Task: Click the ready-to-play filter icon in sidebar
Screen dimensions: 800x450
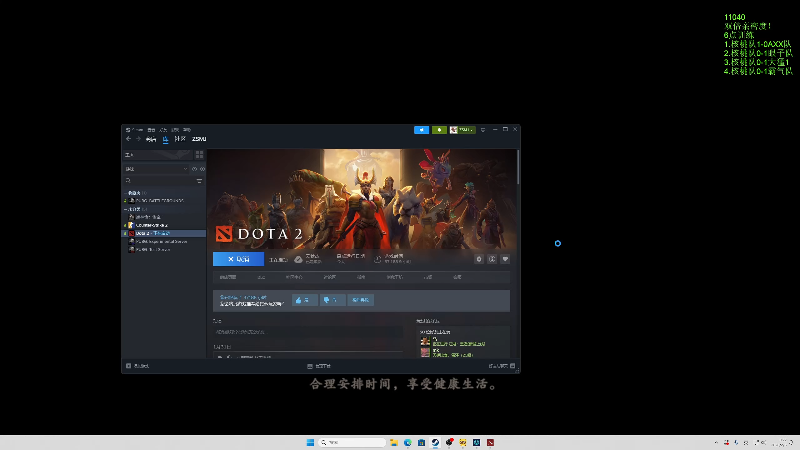Action: click(202, 169)
